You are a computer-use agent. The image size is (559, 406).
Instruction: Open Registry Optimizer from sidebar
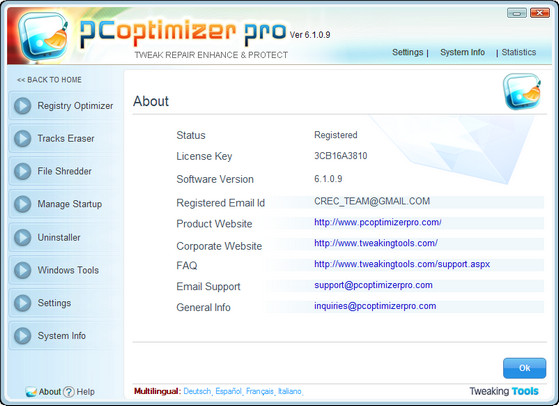tap(65, 106)
